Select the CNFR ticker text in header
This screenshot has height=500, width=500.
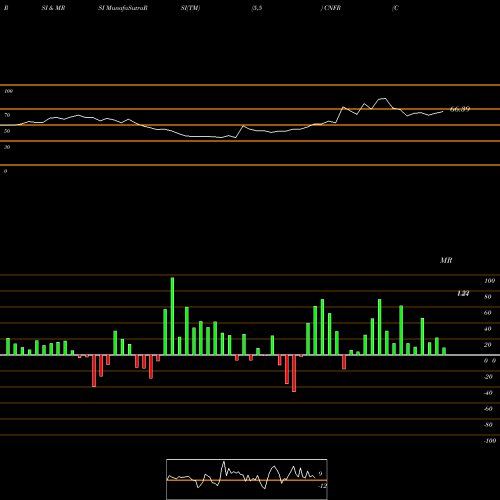pos(332,8)
